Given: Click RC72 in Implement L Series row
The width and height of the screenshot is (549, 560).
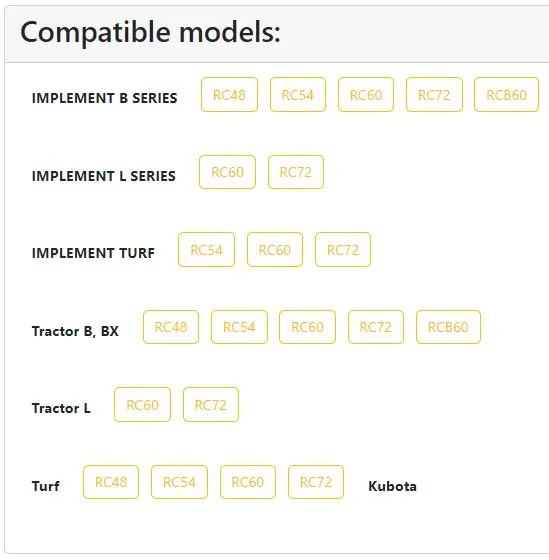Looking at the screenshot, I should point(296,172).
